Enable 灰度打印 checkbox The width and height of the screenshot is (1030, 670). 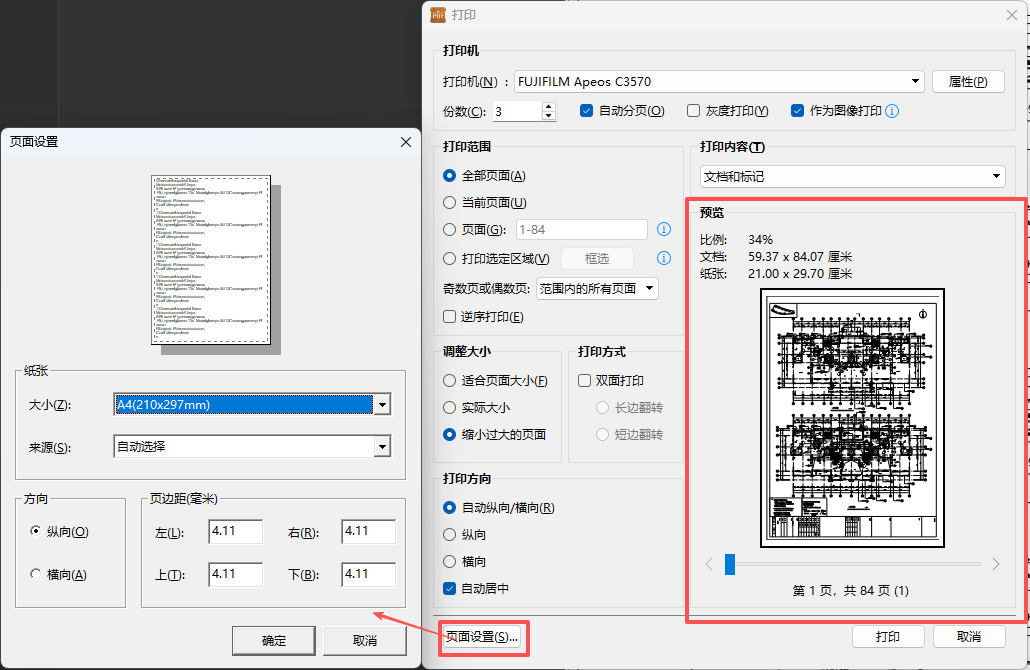coord(694,111)
